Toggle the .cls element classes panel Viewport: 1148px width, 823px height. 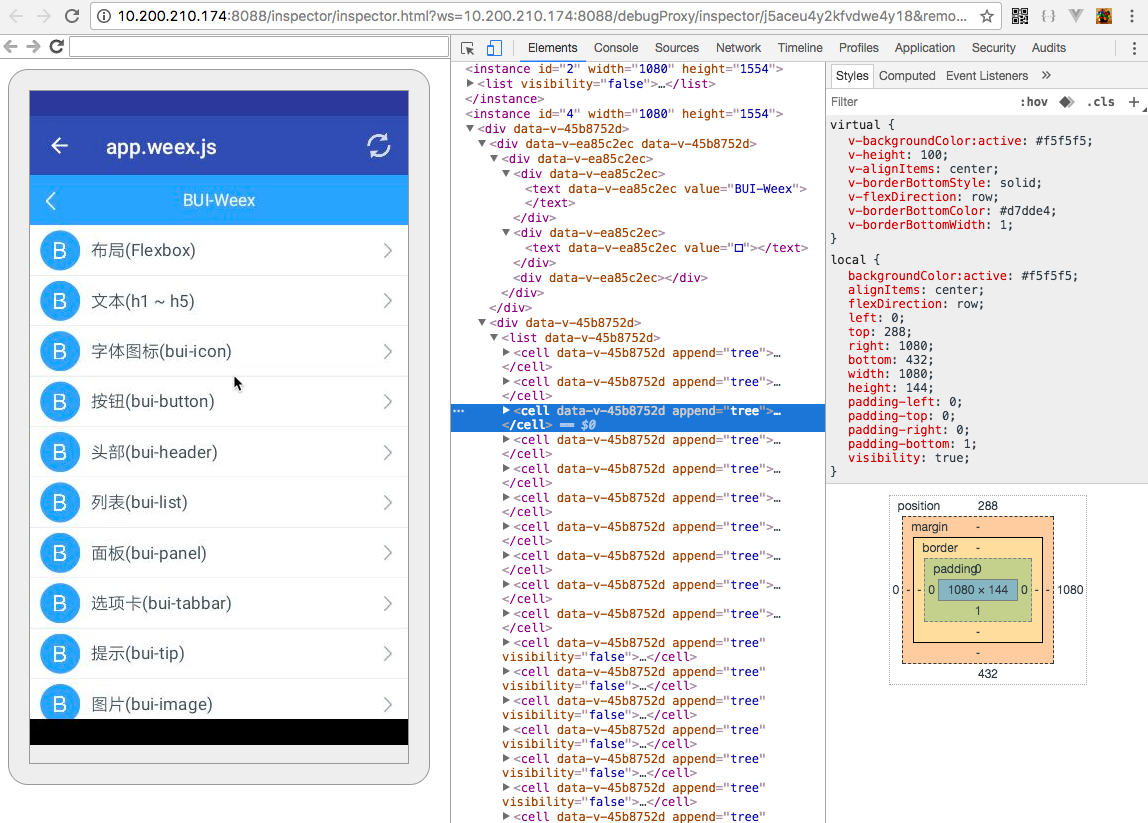(x=1101, y=101)
